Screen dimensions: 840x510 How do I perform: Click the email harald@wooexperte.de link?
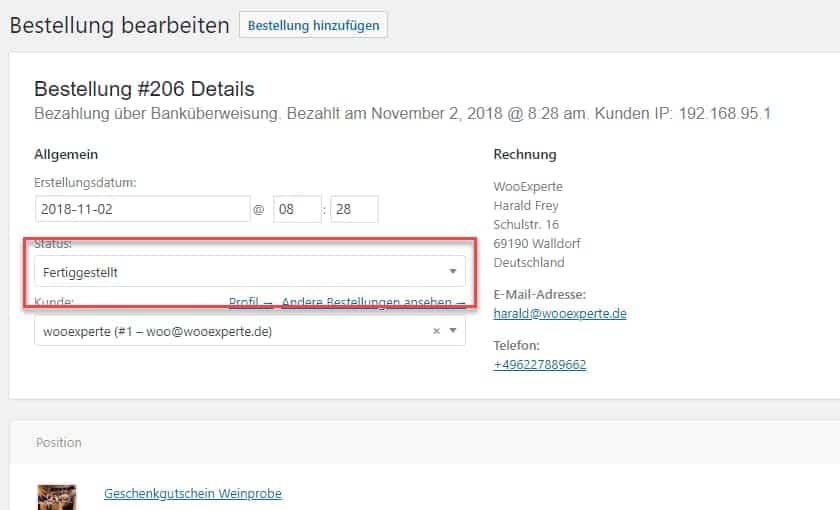[560, 313]
